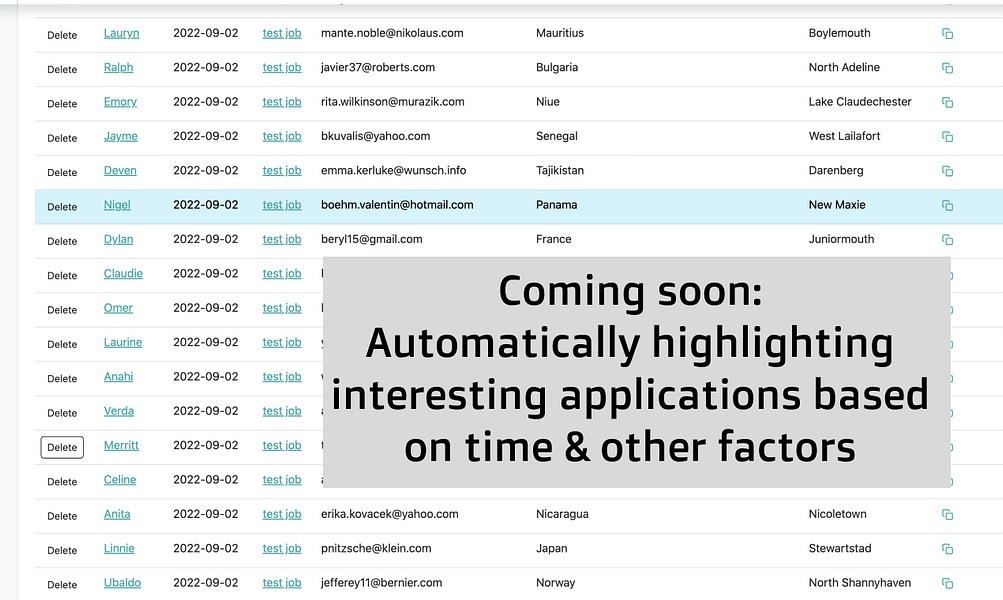1003x600 pixels.
Task: Copy Lauryn's application row
Action: [947, 33]
